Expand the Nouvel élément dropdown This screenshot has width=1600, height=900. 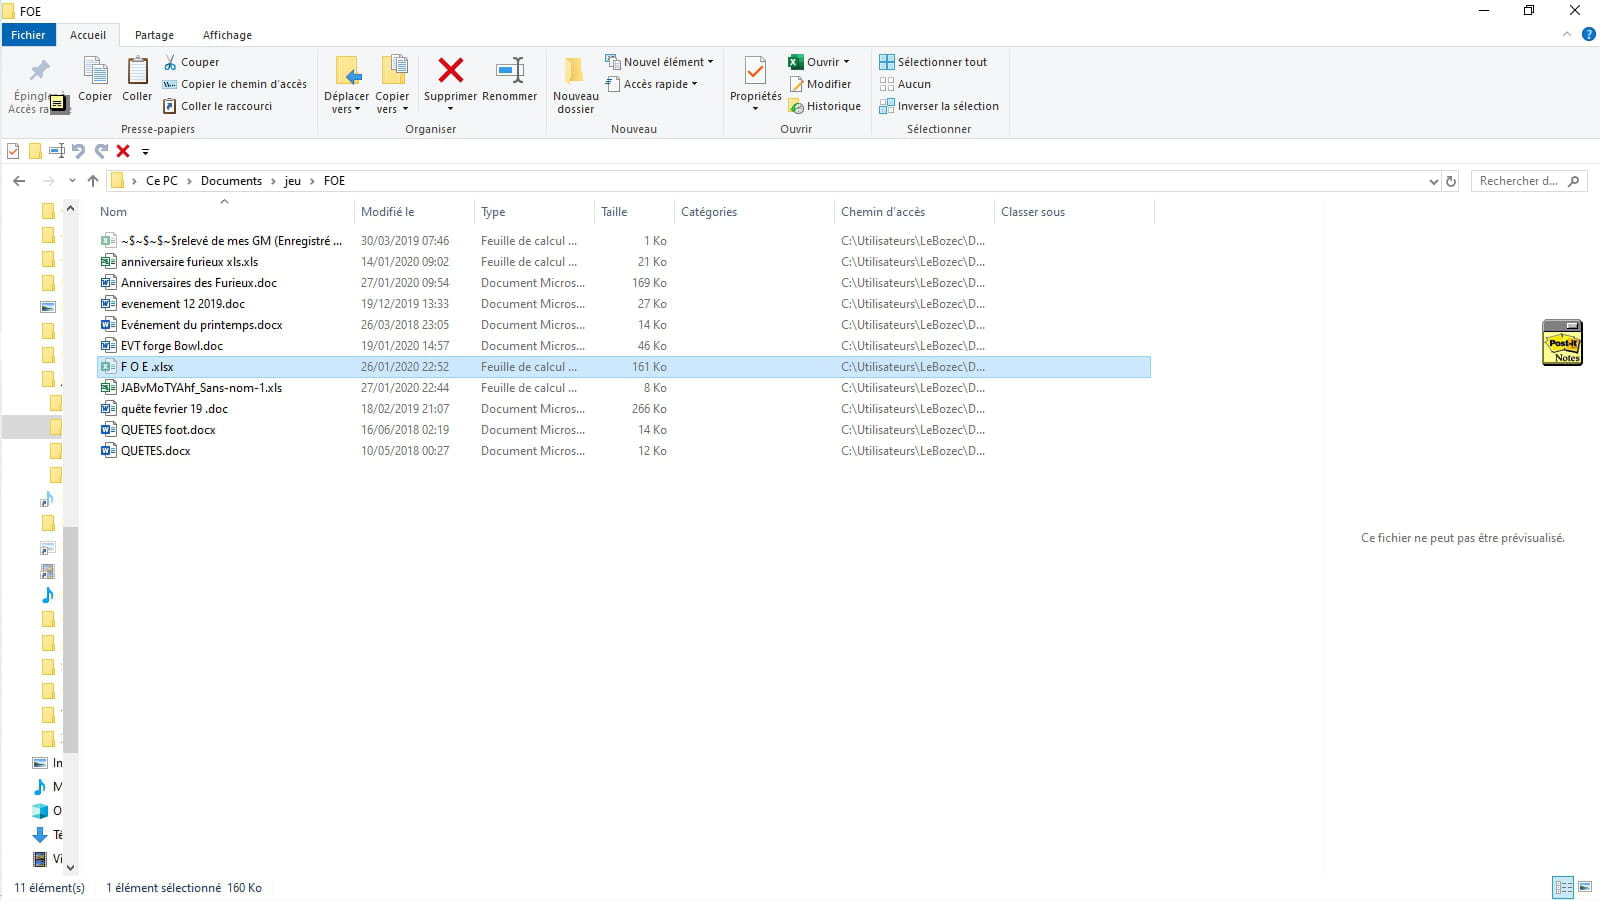[x=660, y=62]
